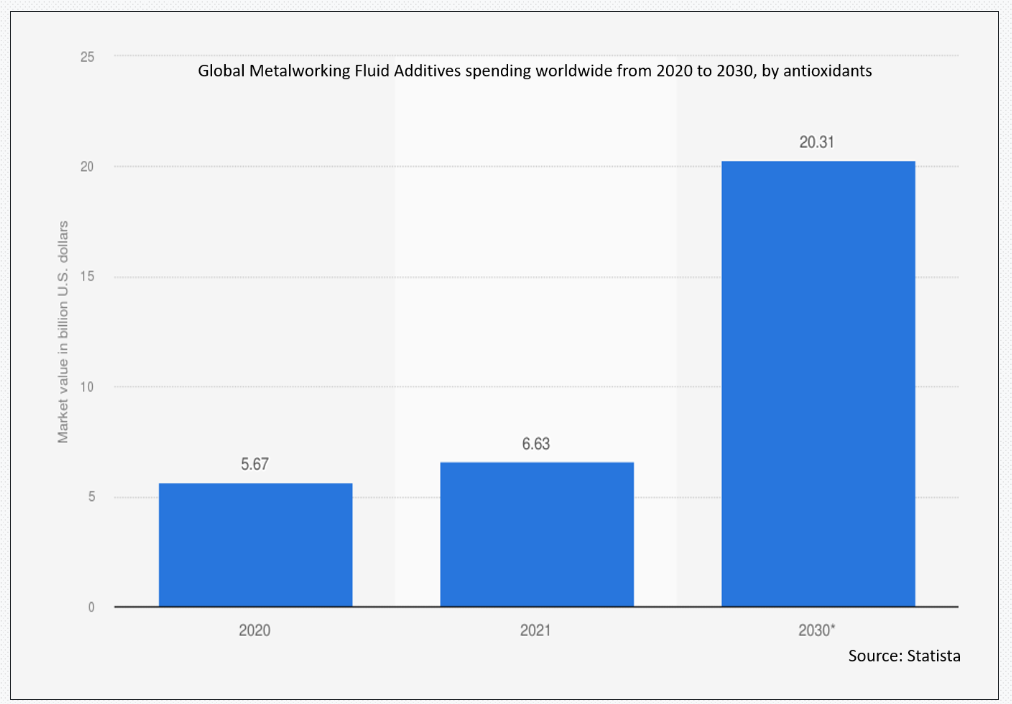Click the 5.67 value label
The image size is (1012, 704).
pyautogui.click(x=255, y=465)
